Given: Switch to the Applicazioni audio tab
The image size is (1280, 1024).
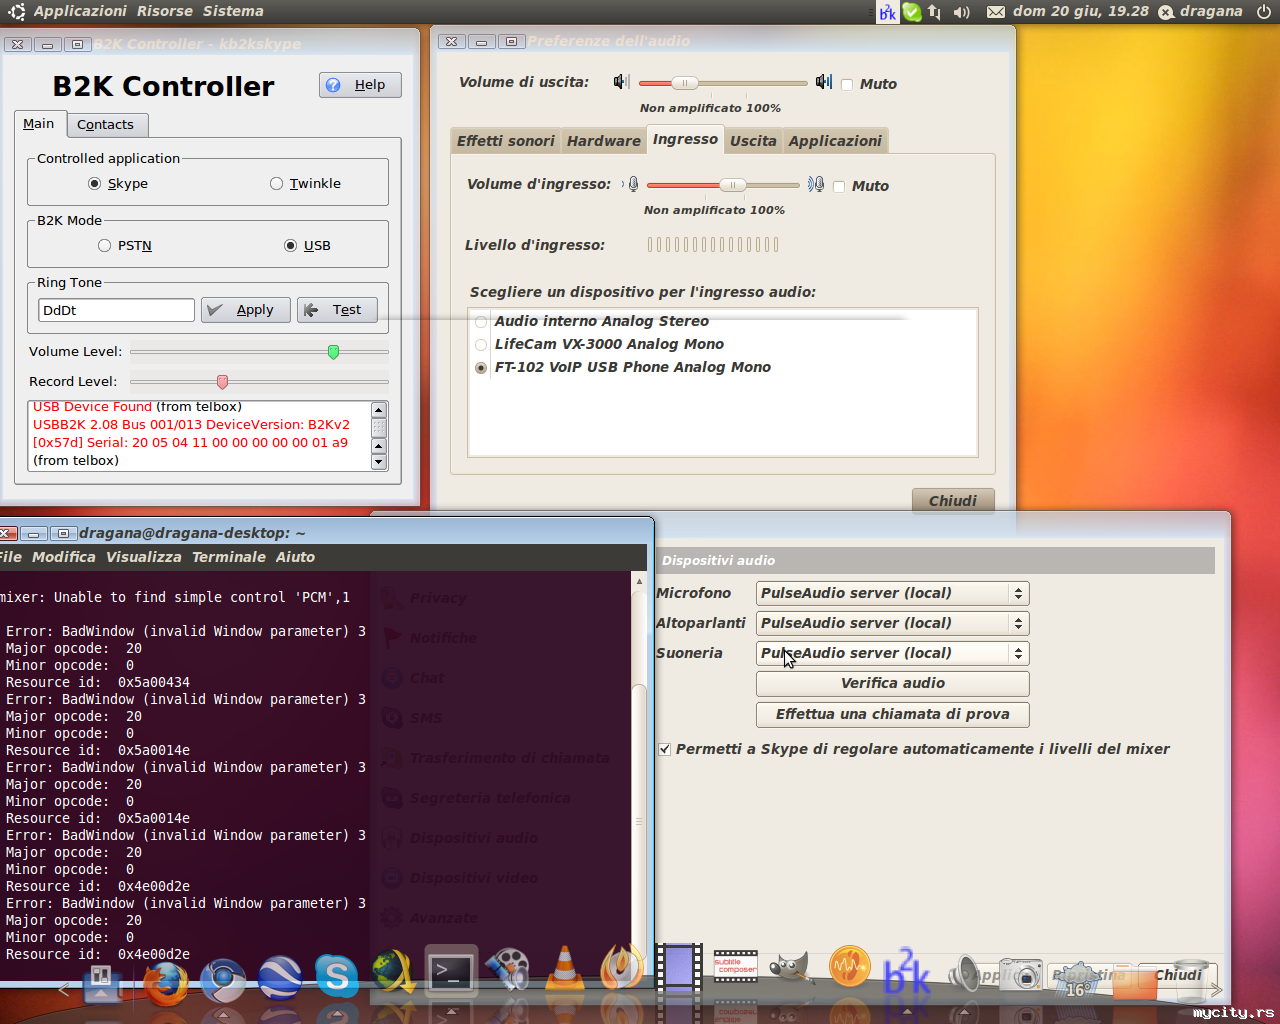Looking at the screenshot, I should click(835, 141).
